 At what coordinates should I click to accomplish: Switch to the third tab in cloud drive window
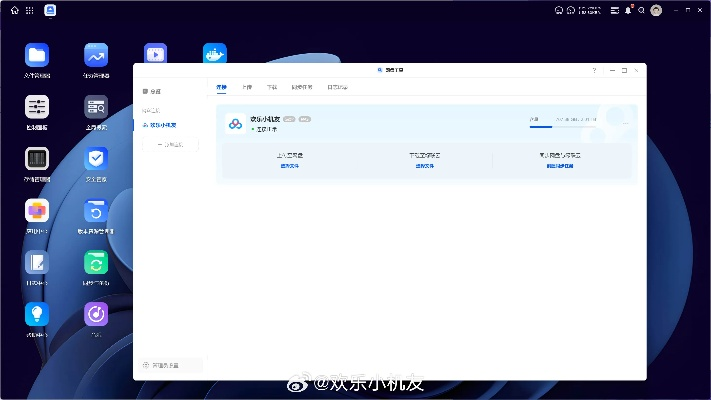(271, 88)
